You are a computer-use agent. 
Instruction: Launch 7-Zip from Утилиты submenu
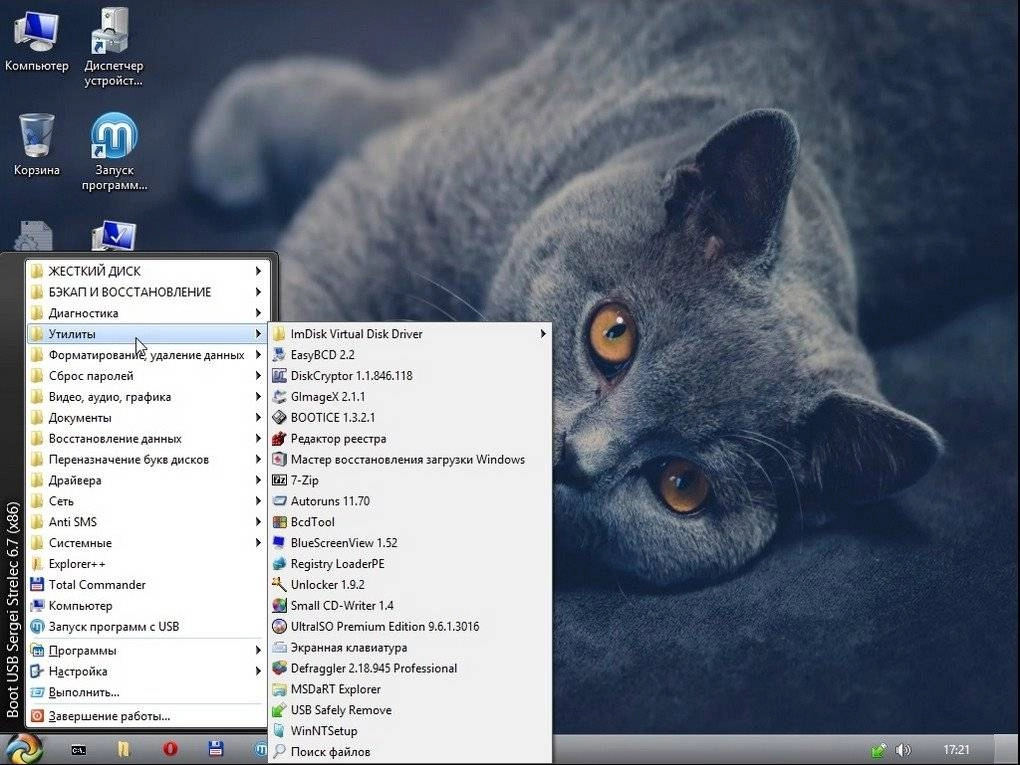[x=410, y=480]
